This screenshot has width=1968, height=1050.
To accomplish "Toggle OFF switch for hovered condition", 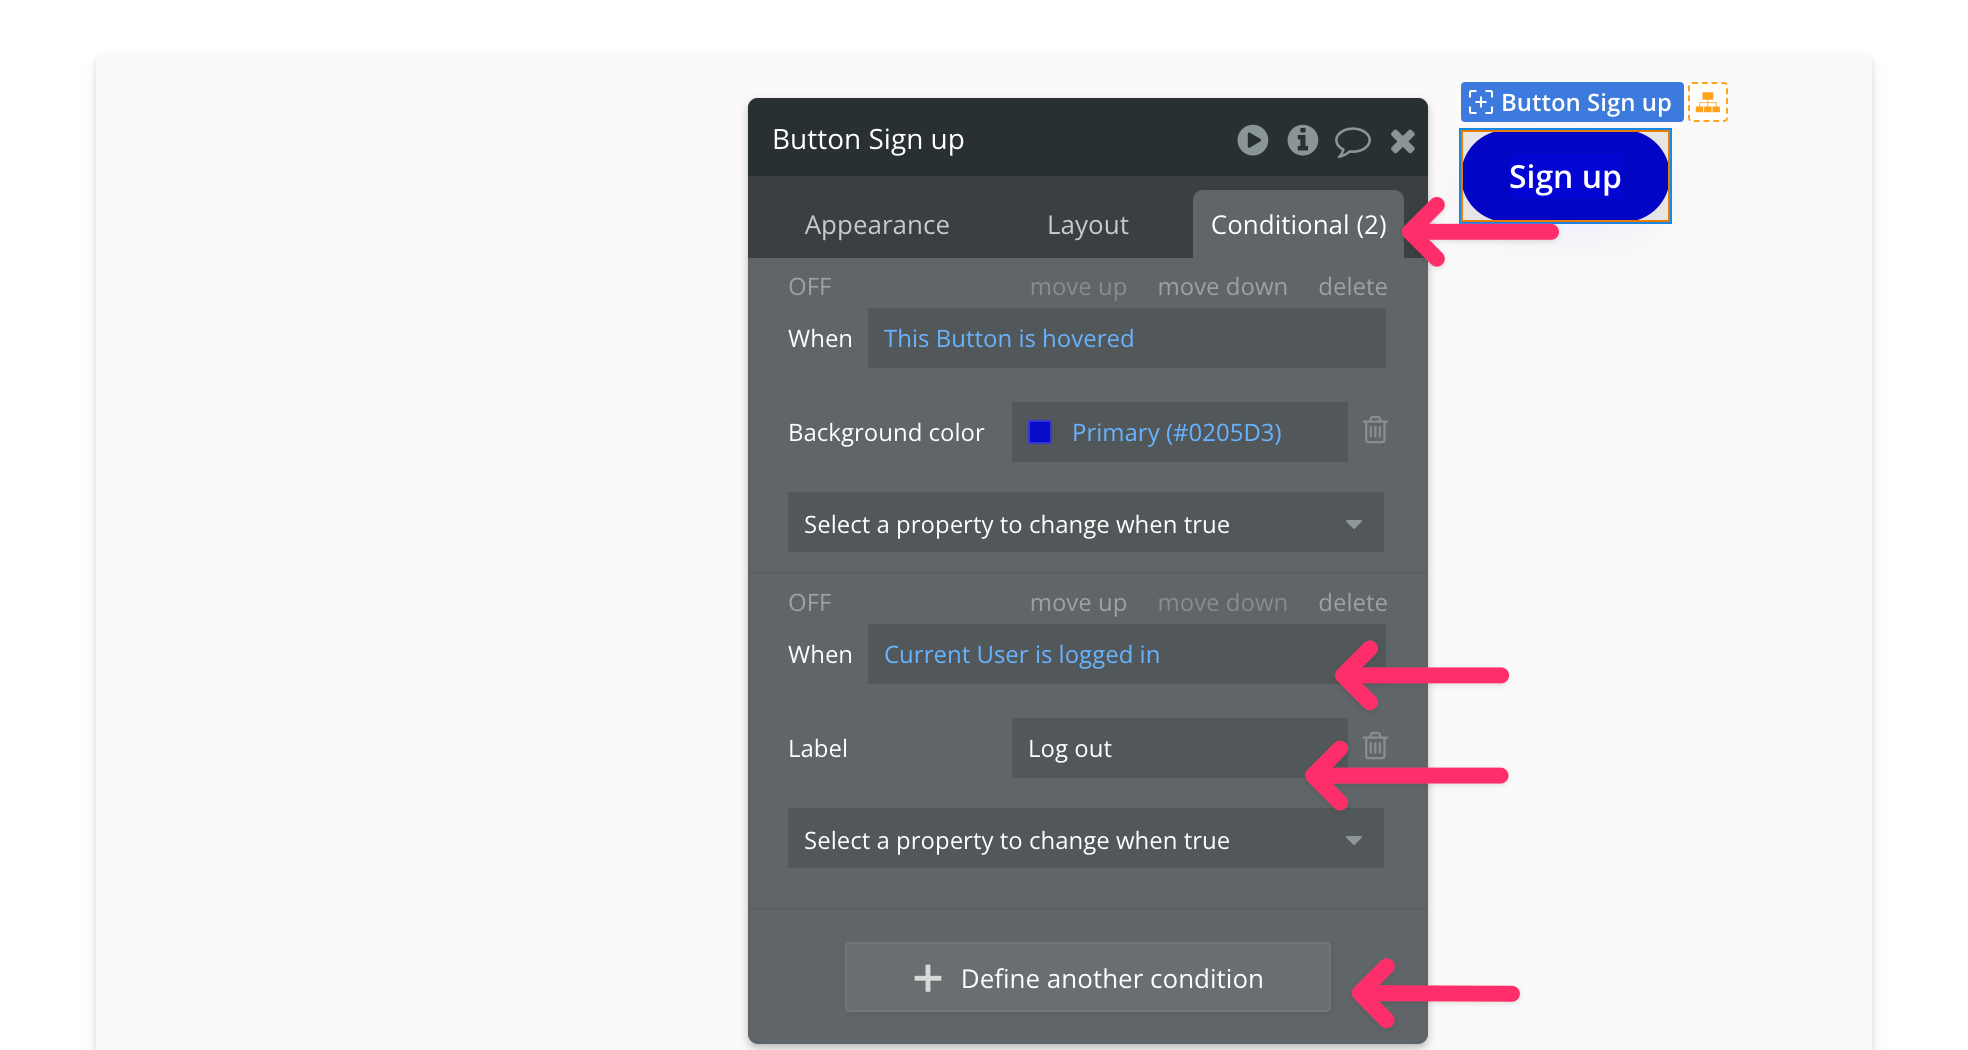I will point(809,287).
